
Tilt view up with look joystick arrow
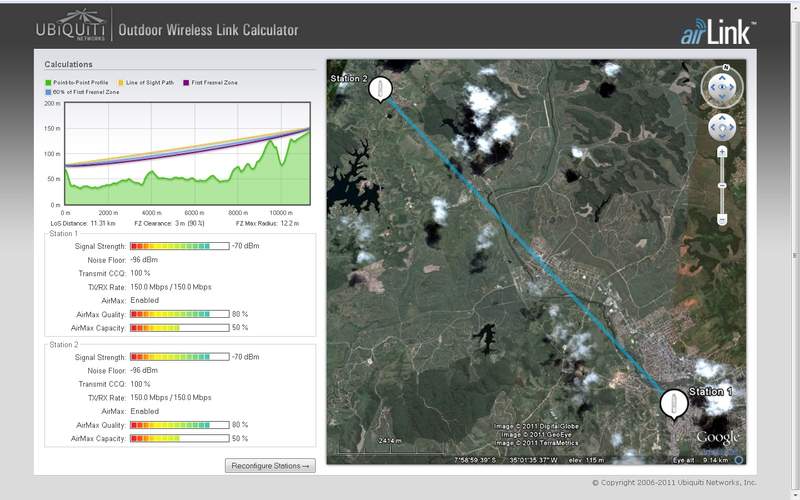[722, 78]
